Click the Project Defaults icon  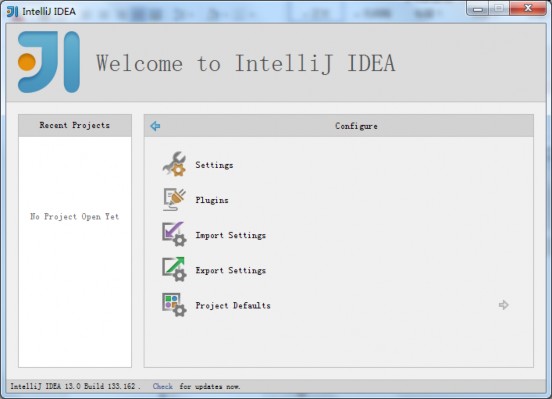tap(174, 305)
